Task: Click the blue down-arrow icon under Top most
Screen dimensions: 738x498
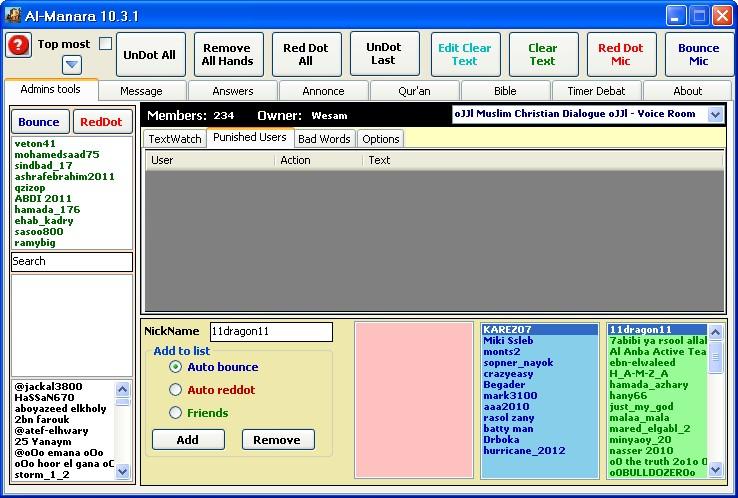Action: (x=72, y=65)
